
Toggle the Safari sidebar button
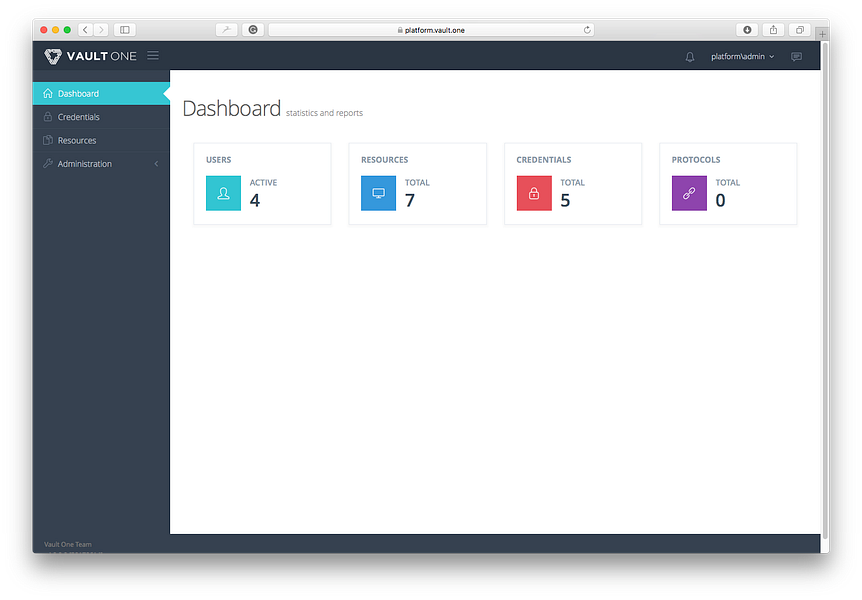(125, 30)
